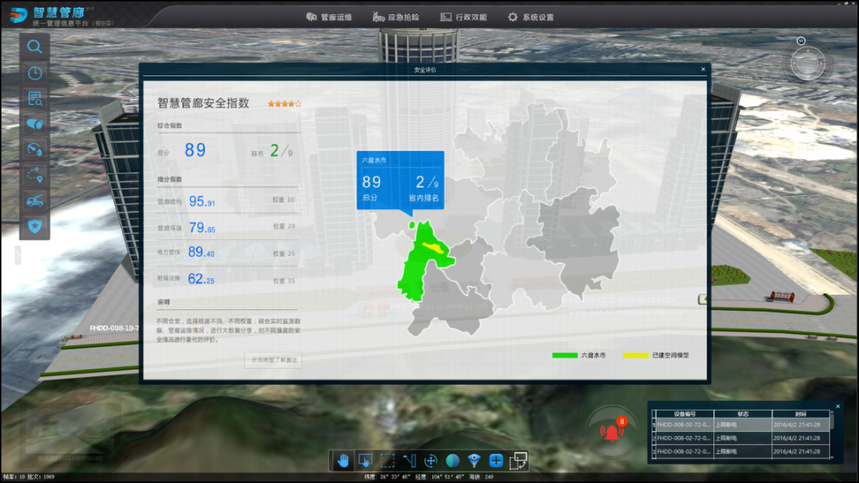Viewport: 859px width, 483px height.
Task: Click the pipe corridor icon in sidebar
Action: coord(35,124)
